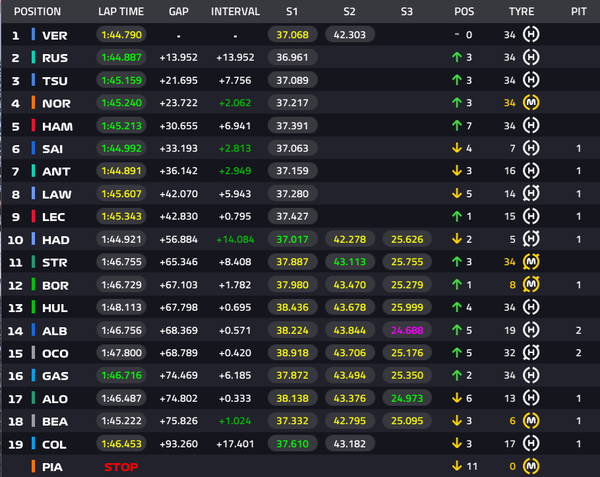Click ALB's hard tyre icon
Image resolution: width=600 pixels, height=477 pixels.
click(x=531, y=330)
